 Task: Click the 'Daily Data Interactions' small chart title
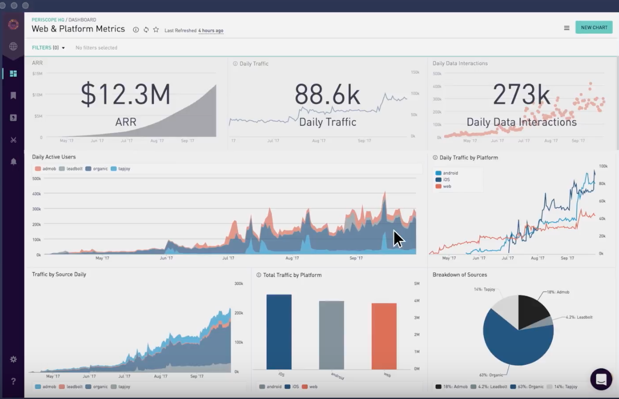point(460,63)
